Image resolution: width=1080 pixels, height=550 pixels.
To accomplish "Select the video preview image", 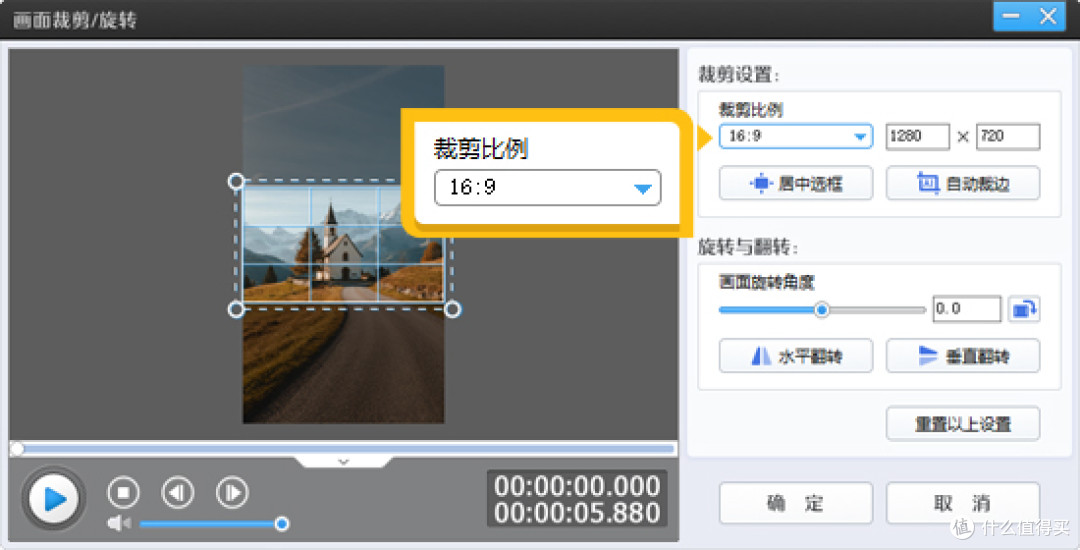I will pyautogui.click(x=343, y=244).
